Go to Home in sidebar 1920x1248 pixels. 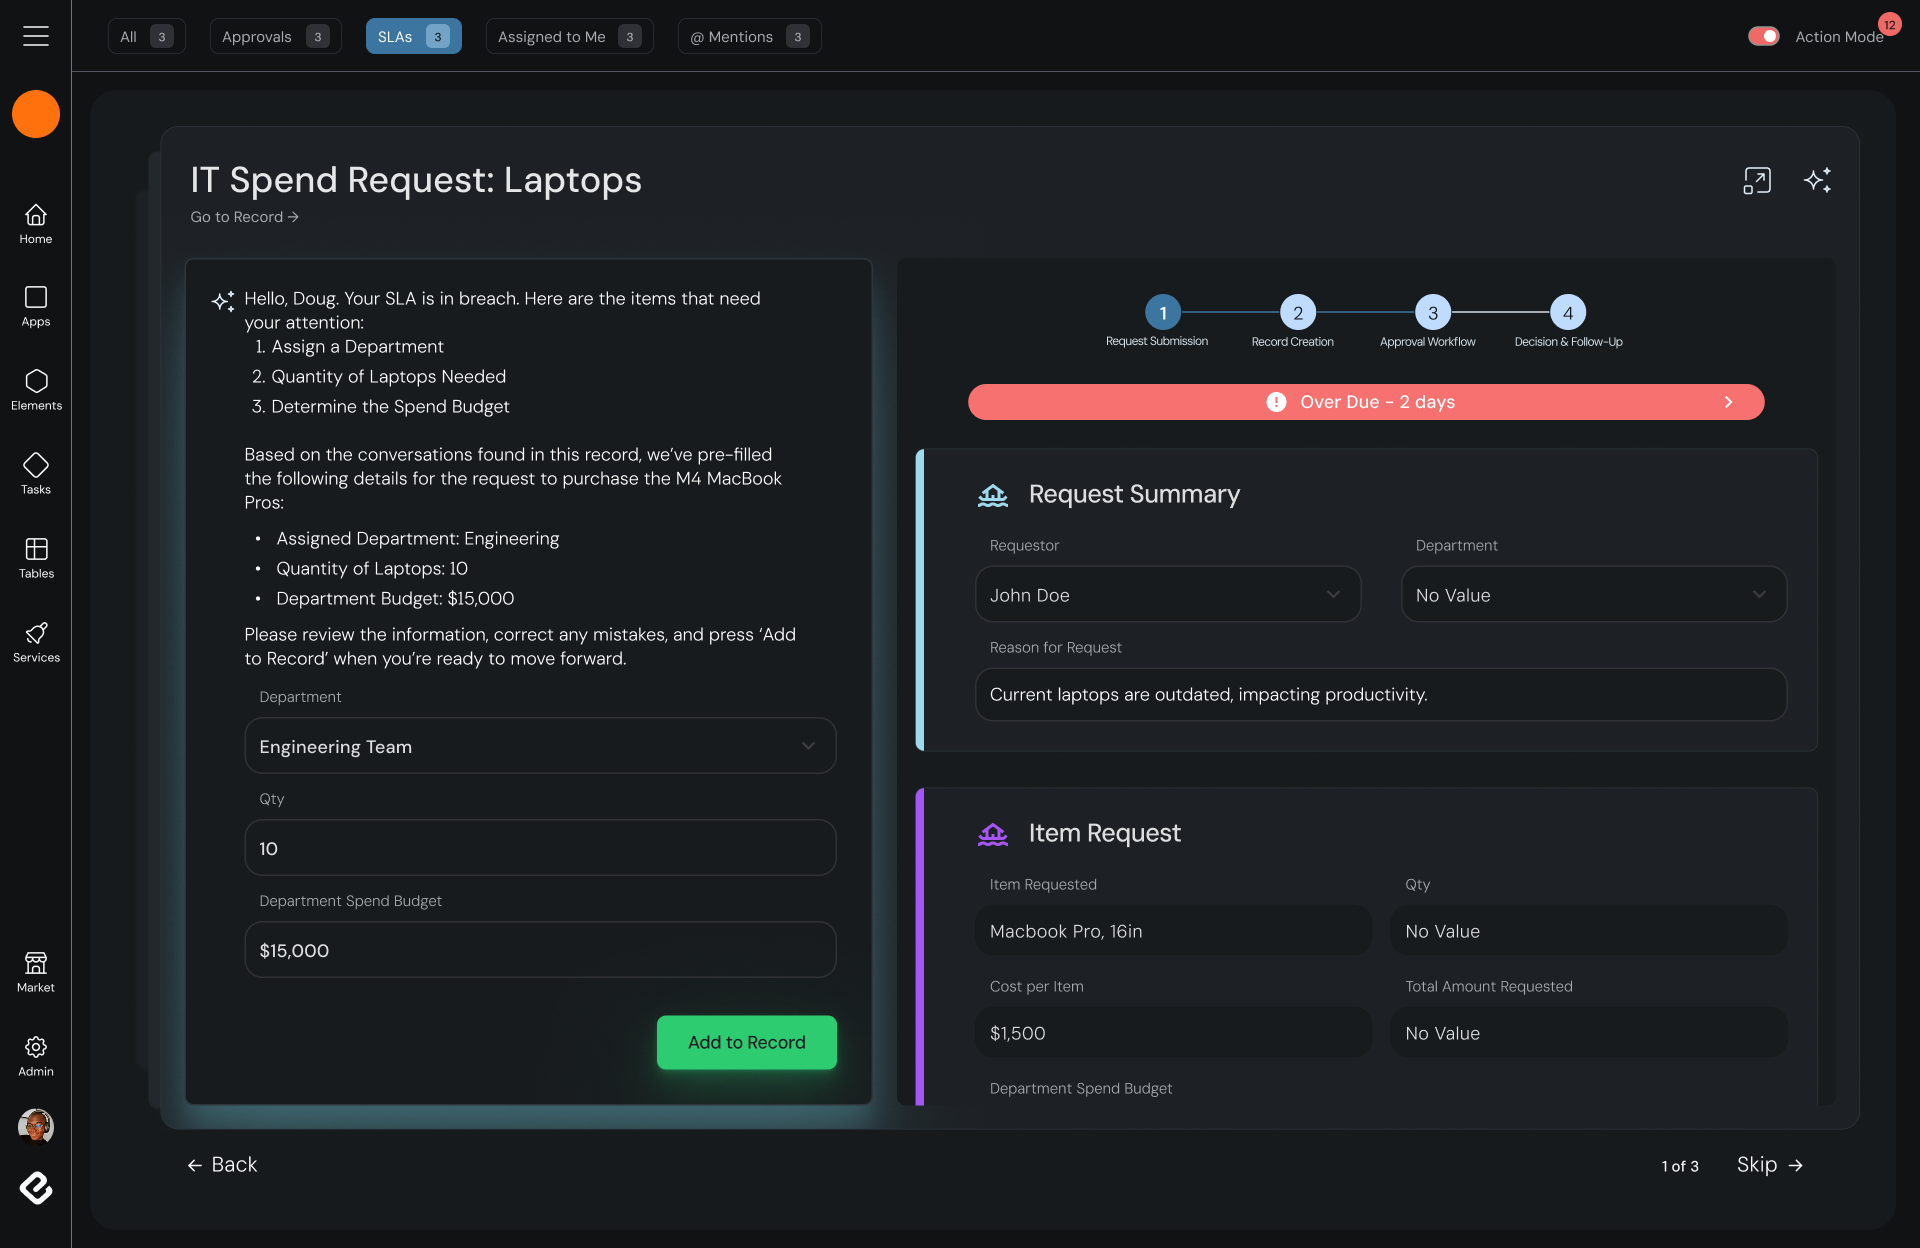[36, 223]
